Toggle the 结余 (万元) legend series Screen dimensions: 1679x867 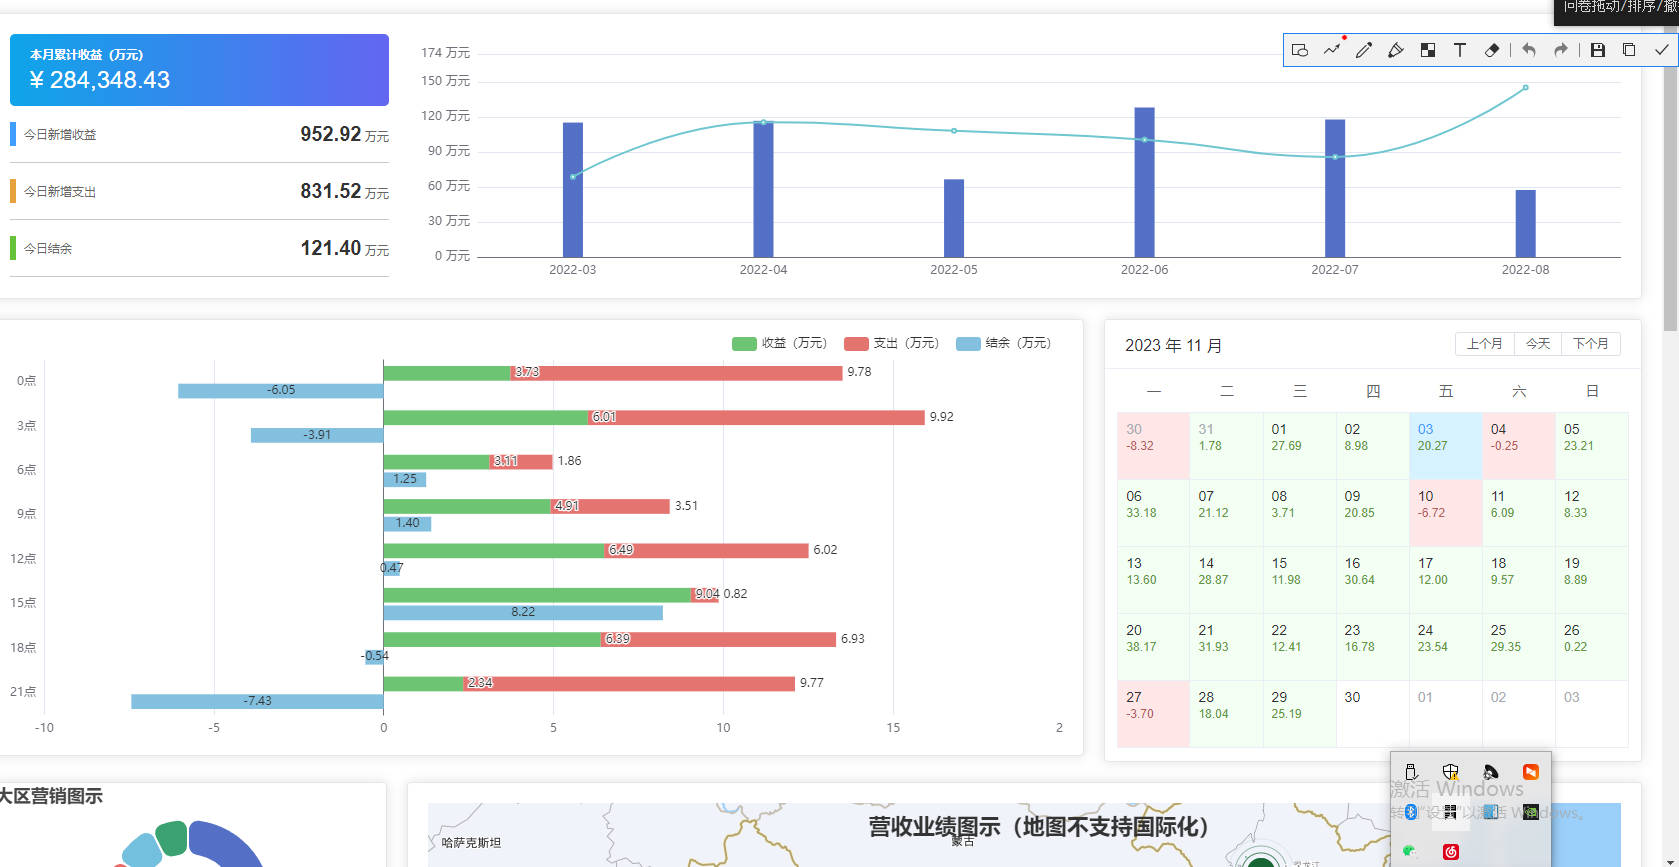[x=1003, y=343]
